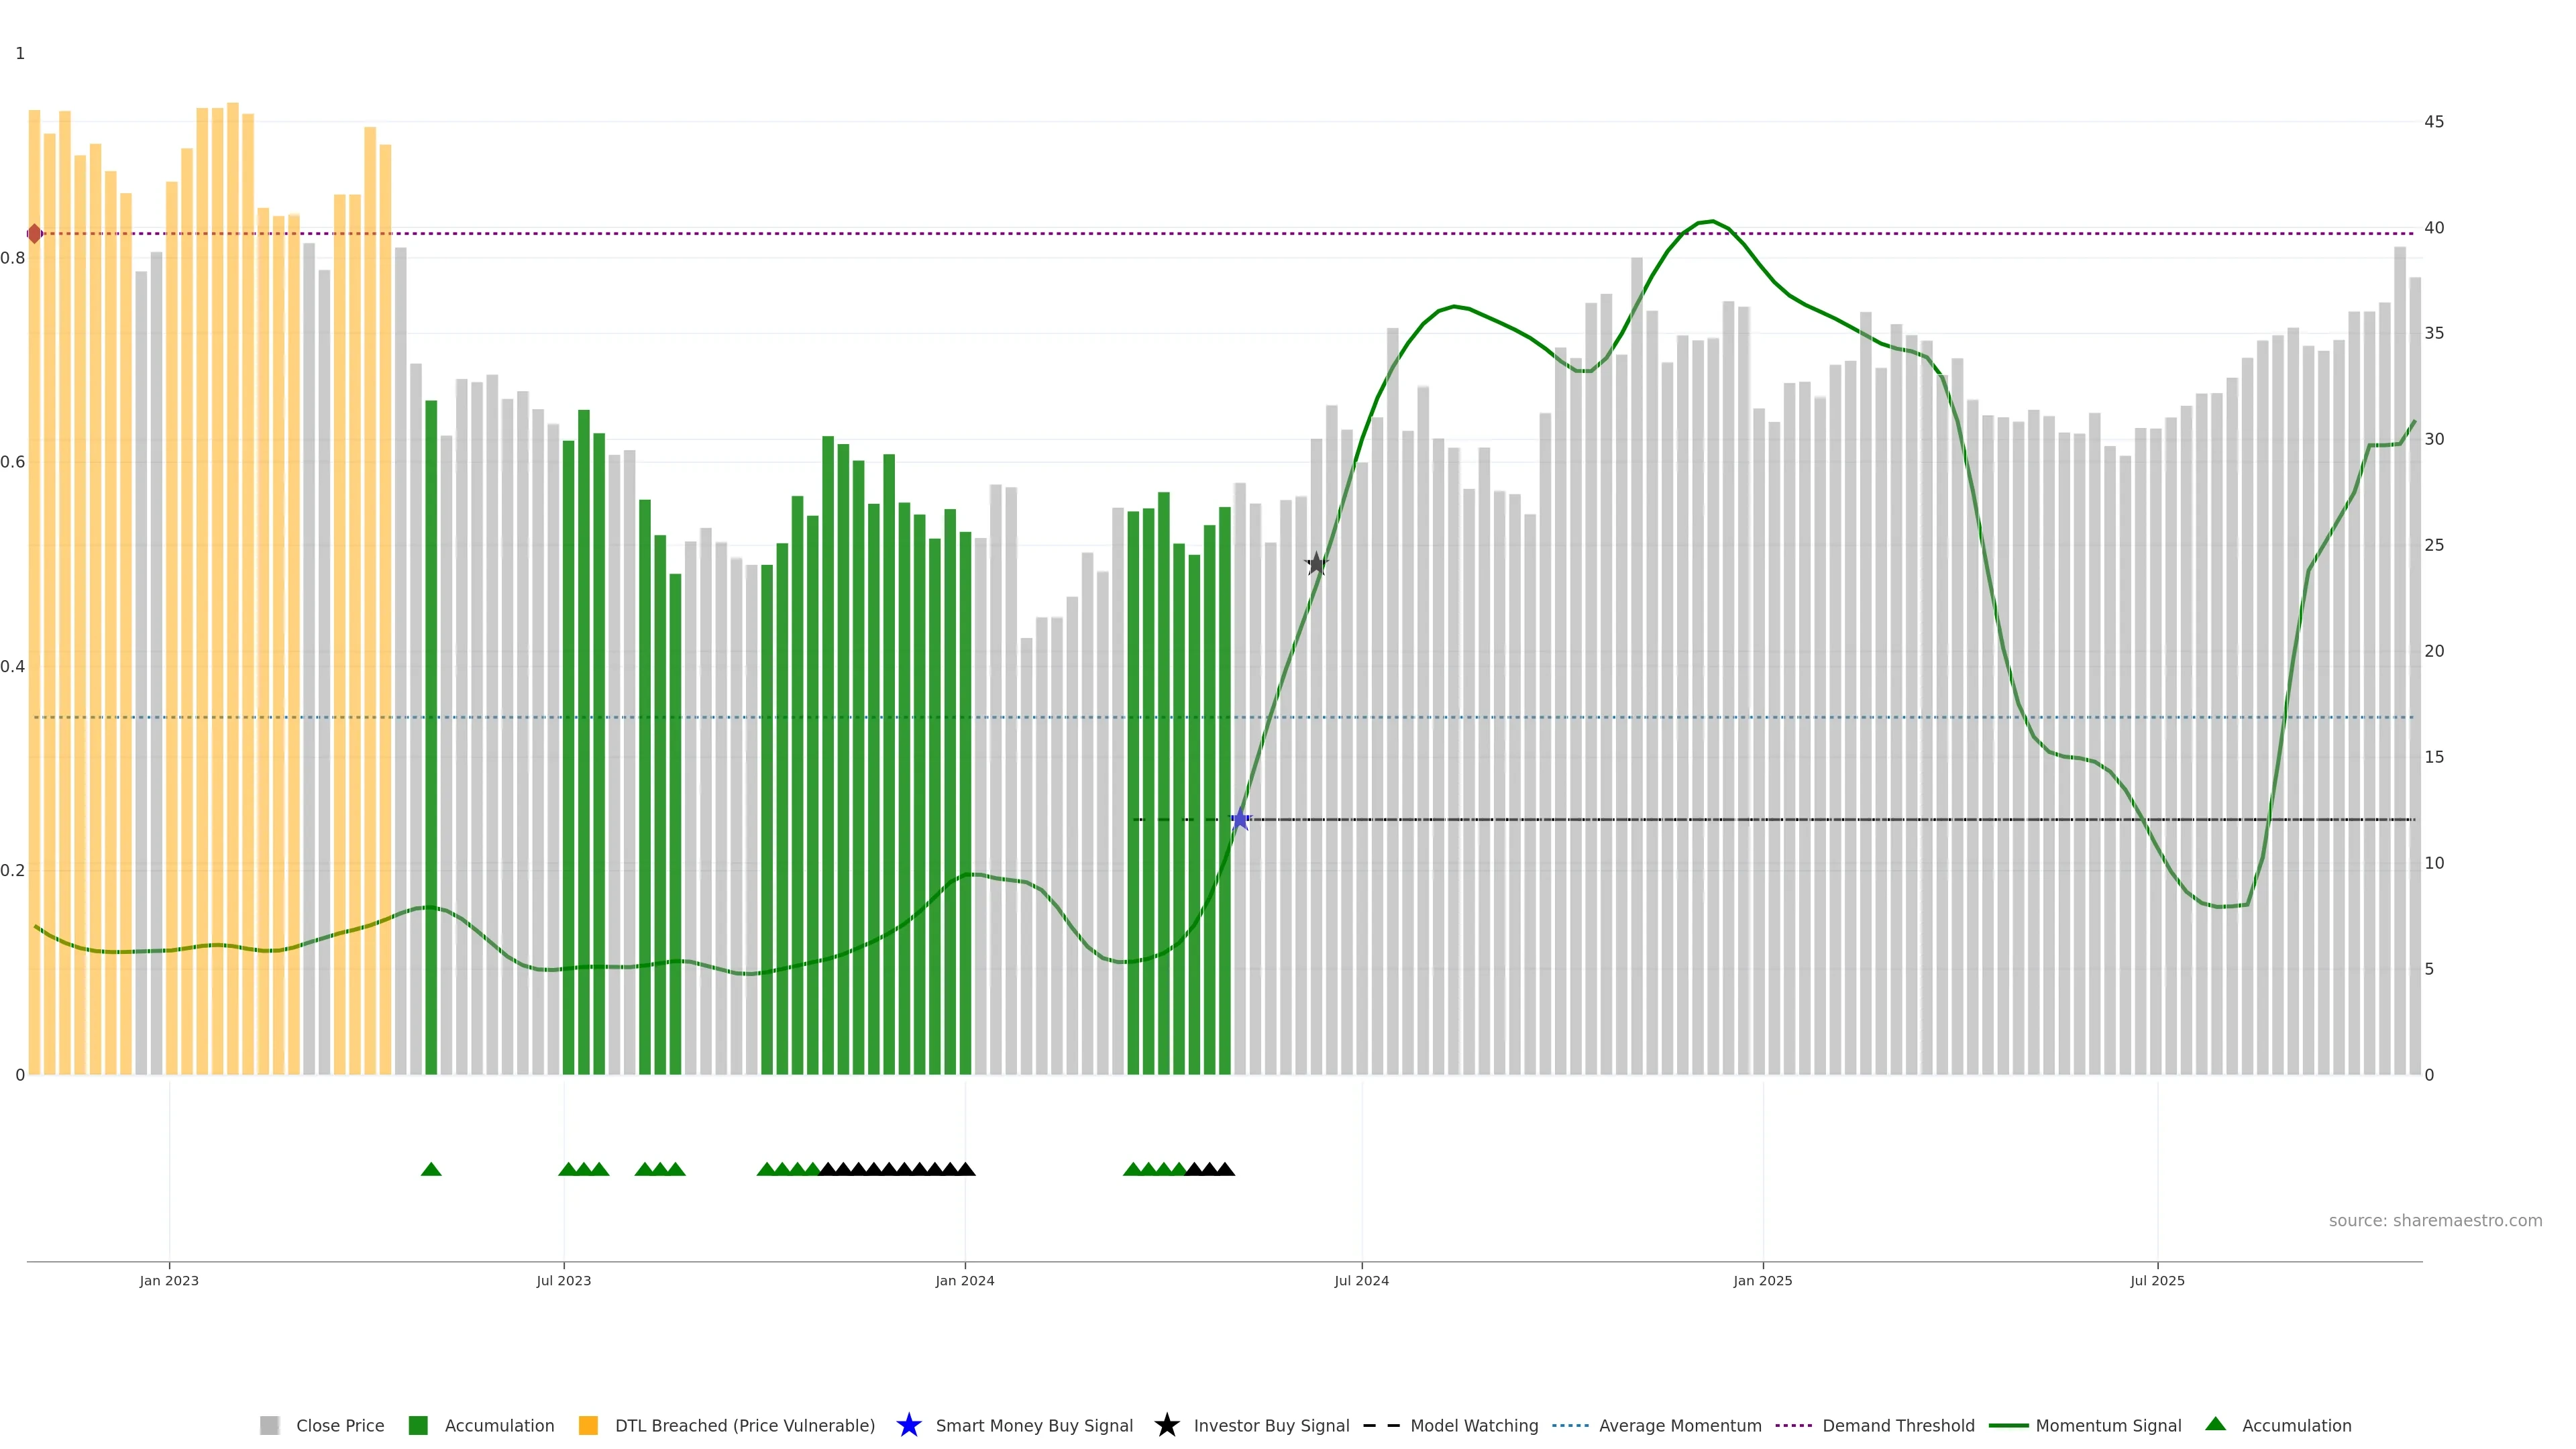Toggle Momentum Signal line in legend
Viewport: 2576px width, 1449px height.
2108,1425
